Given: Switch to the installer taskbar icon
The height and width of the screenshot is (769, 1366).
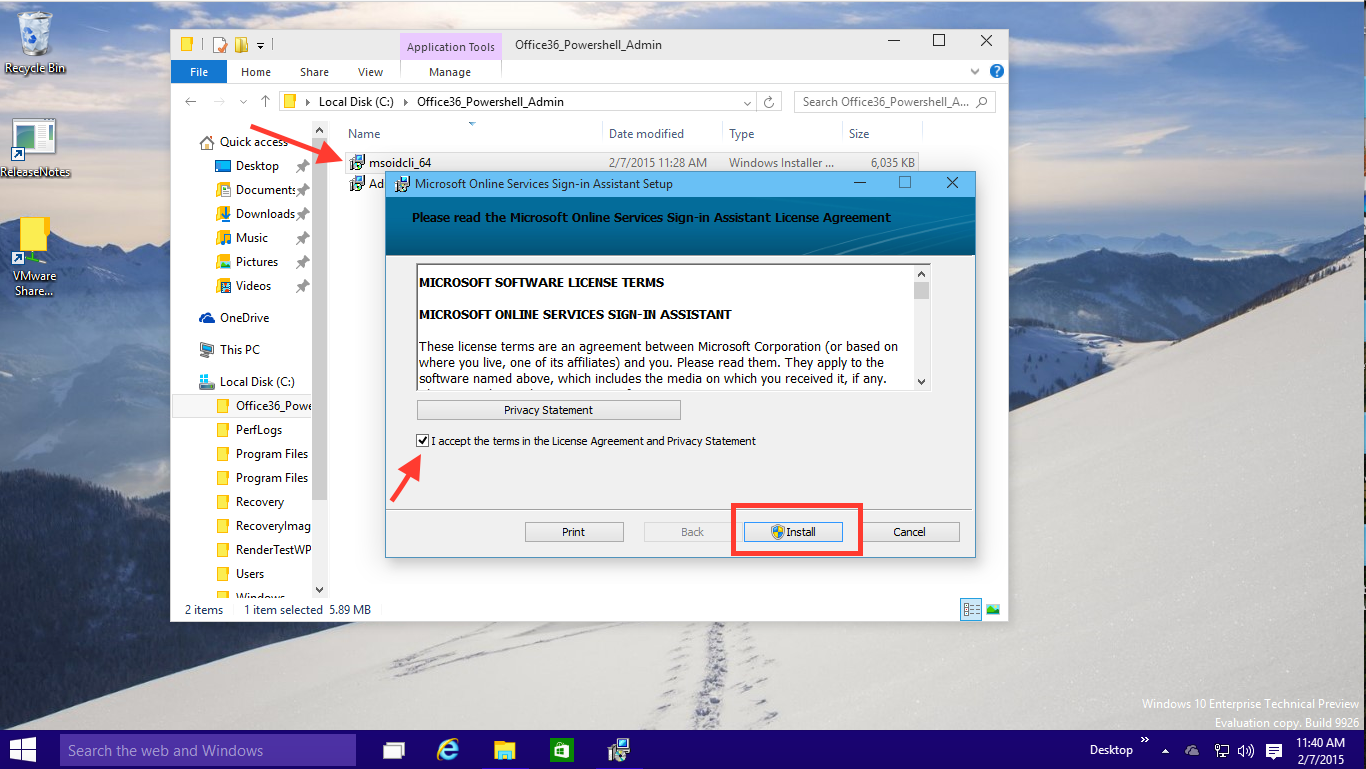Looking at the screenshot, I should (618, 750).
